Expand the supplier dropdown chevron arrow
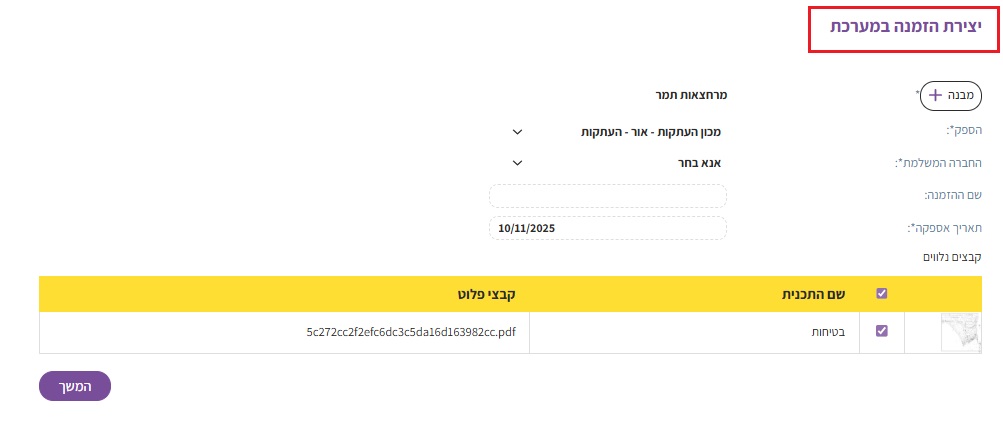Viewport: 1003px width, 424px height. coord(517,131)
